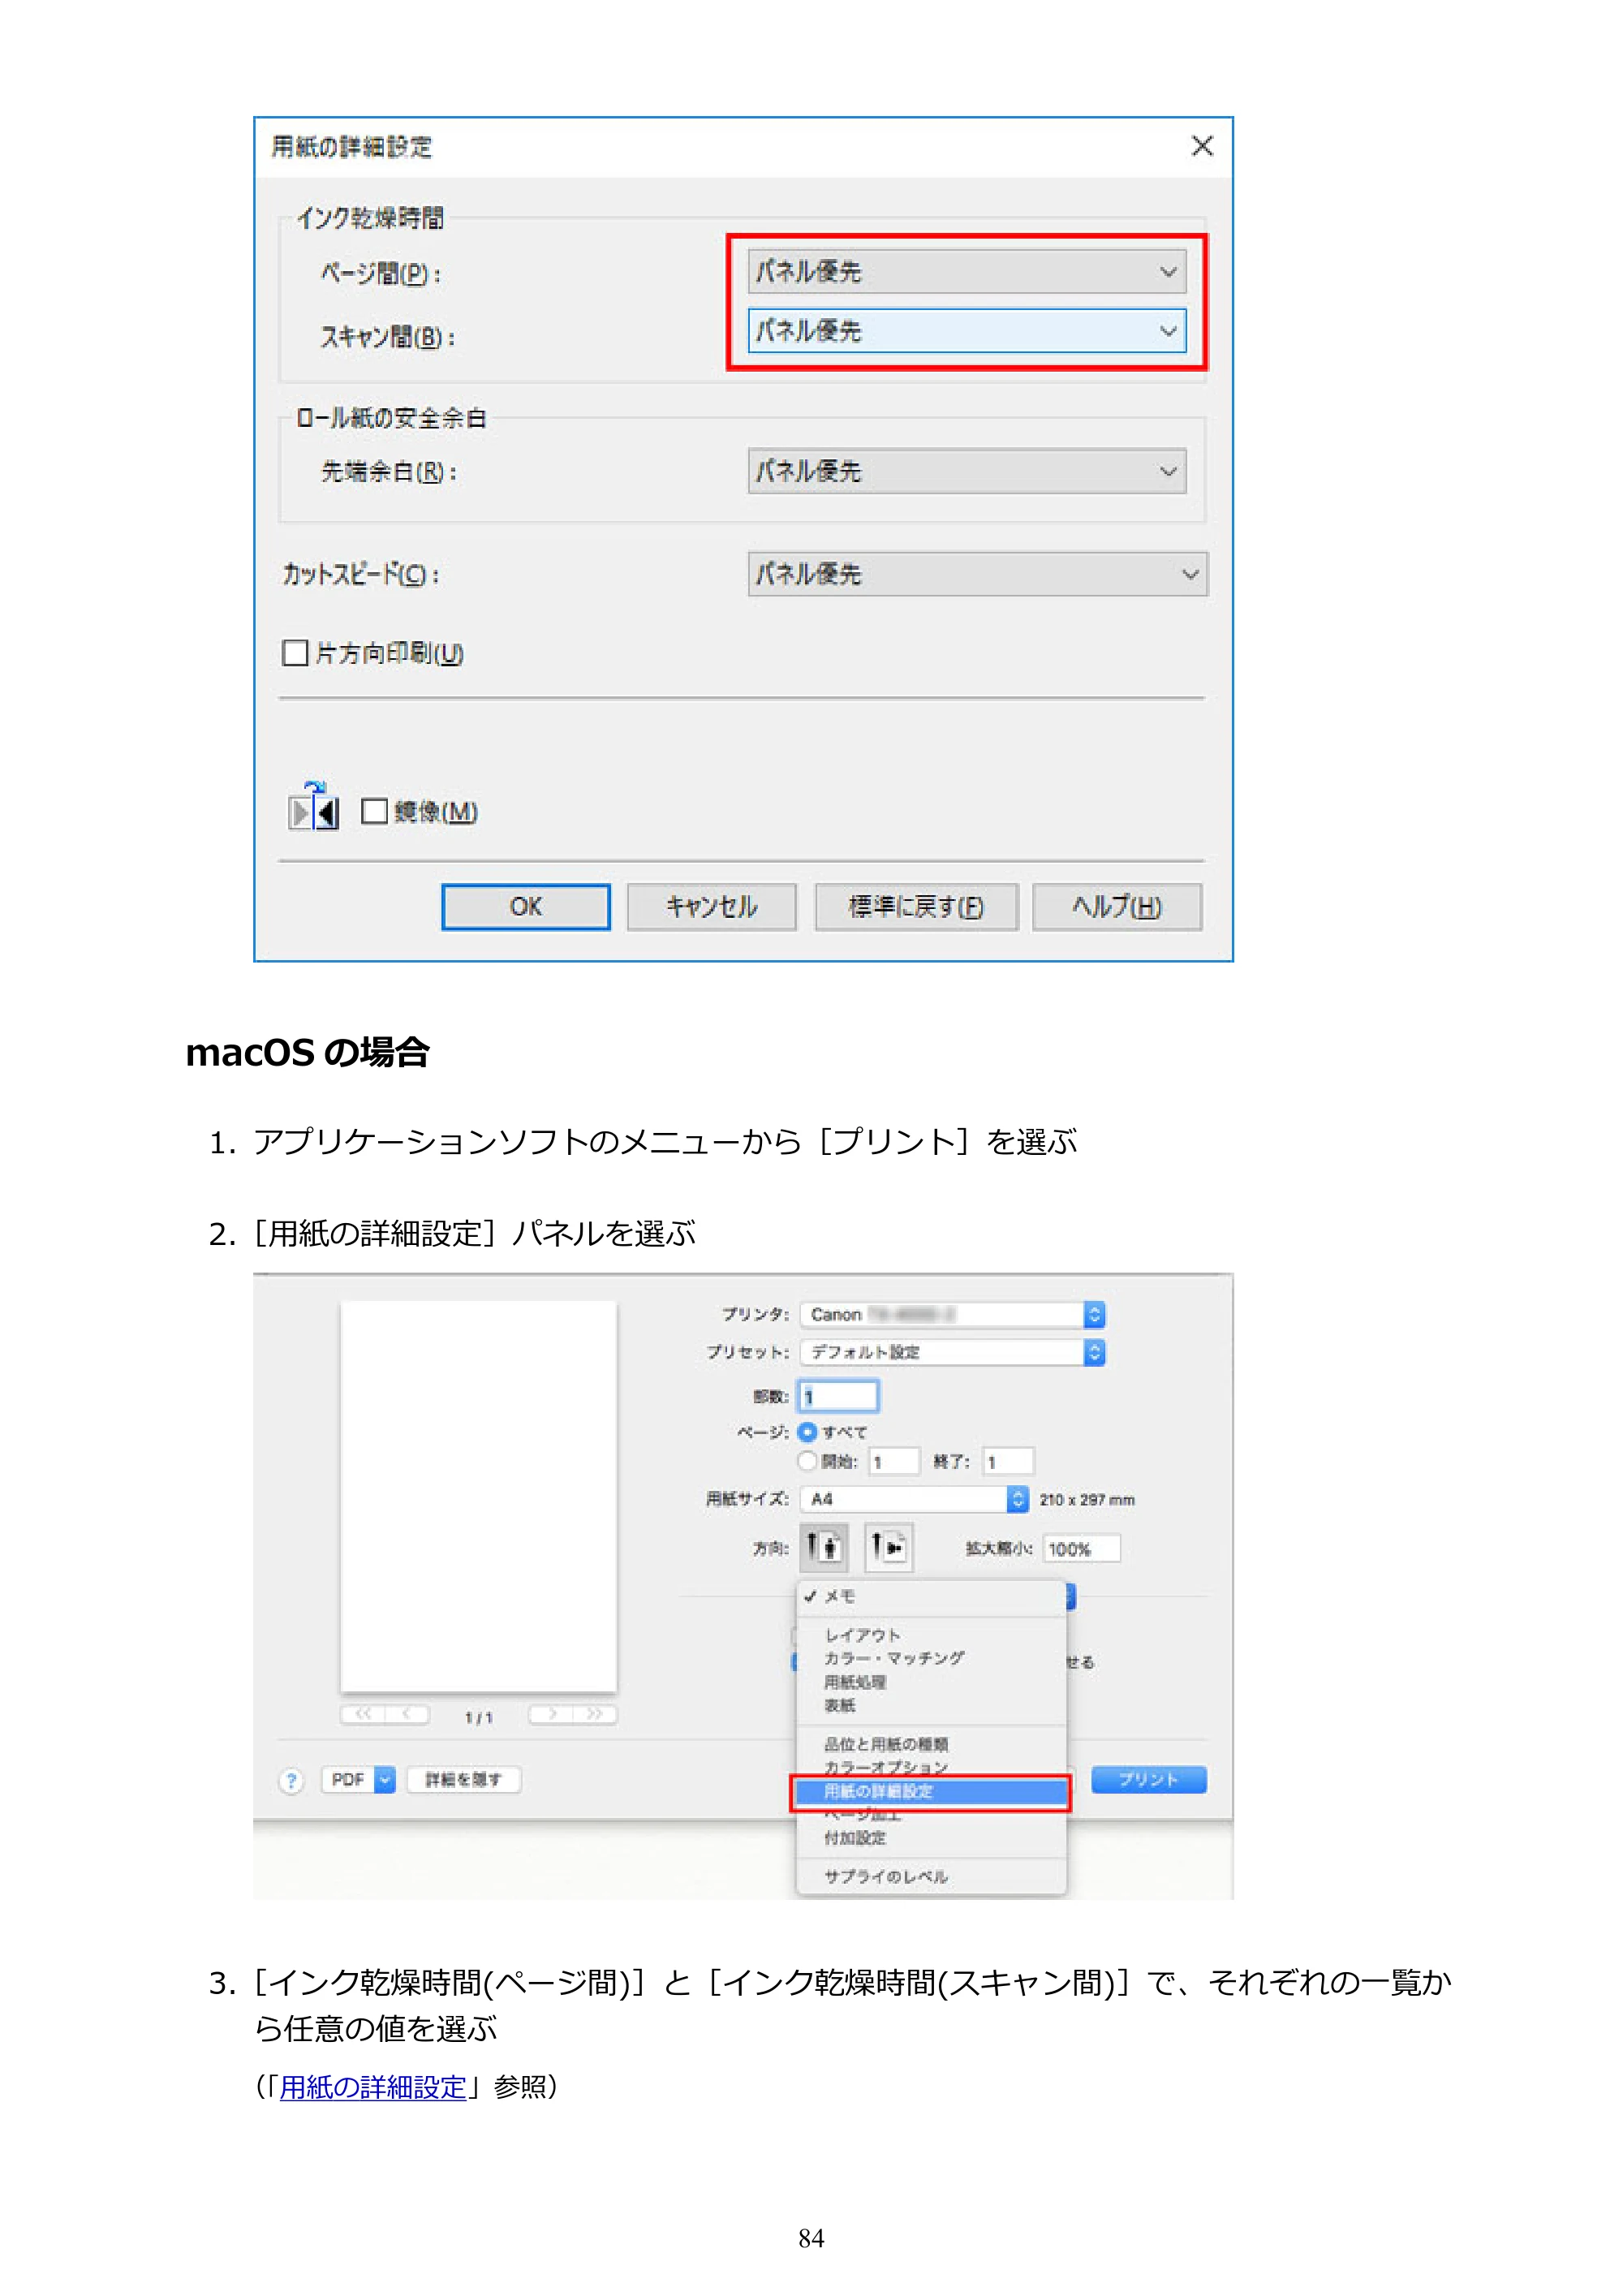Image resolution: width=1623 pixels, height=2296 pixels.
Task: Click the 部数 copies input field
Action: tap(839, 1396)
